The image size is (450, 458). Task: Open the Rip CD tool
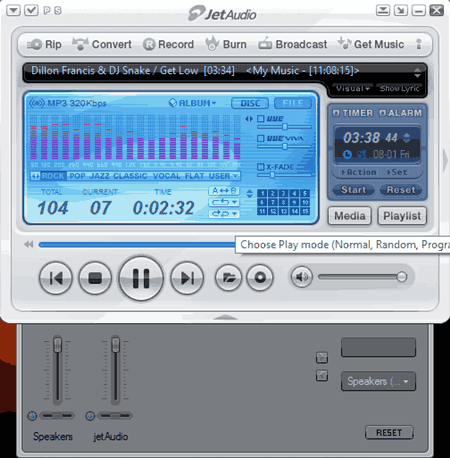[x=44, y=44]
